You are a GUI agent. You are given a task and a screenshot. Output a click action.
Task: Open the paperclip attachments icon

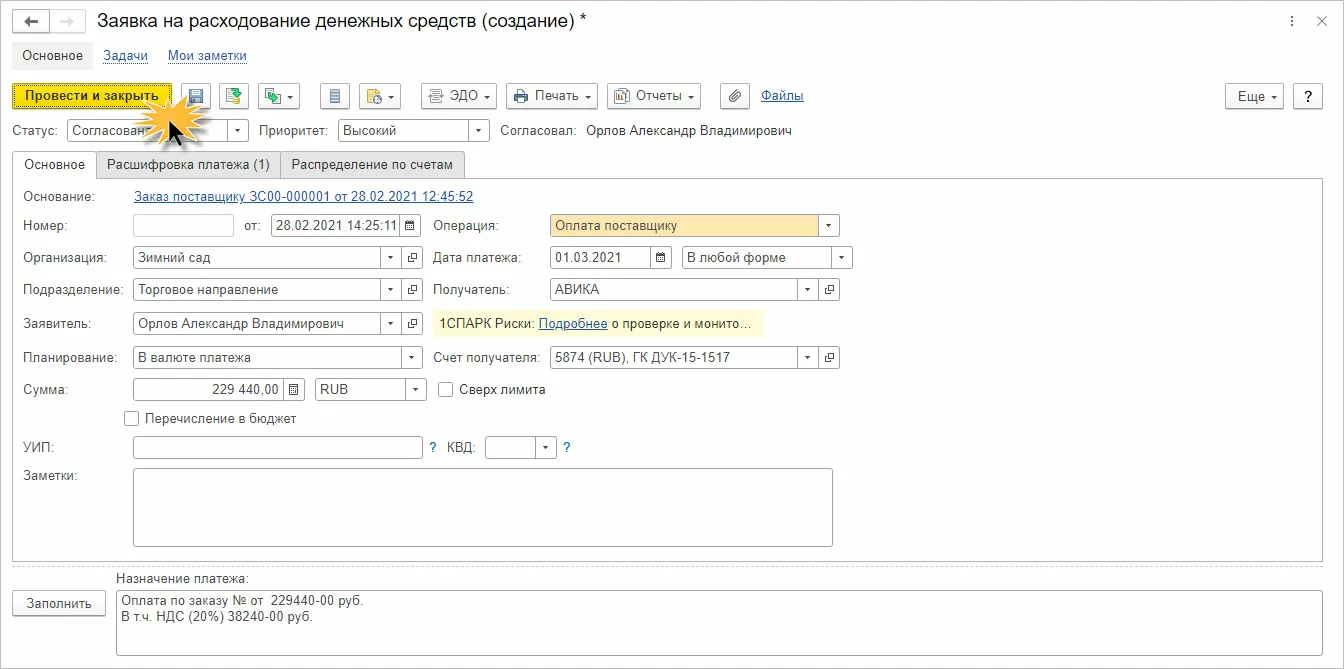click(735, 96)
